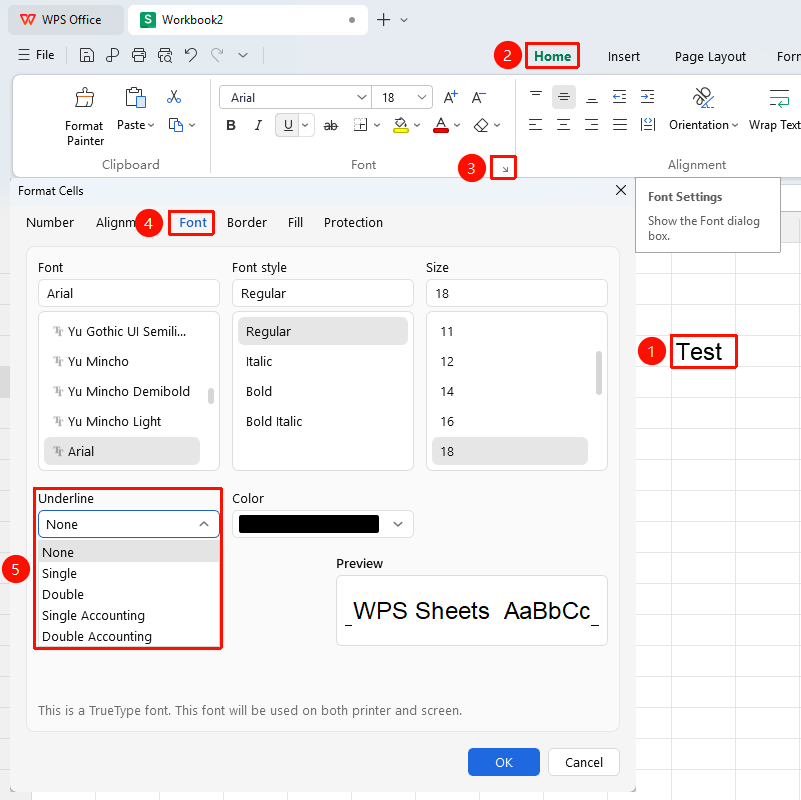Screen dimensions: 801x800
Task: Decrease font size with A- icon
Action: pos(479,97)
